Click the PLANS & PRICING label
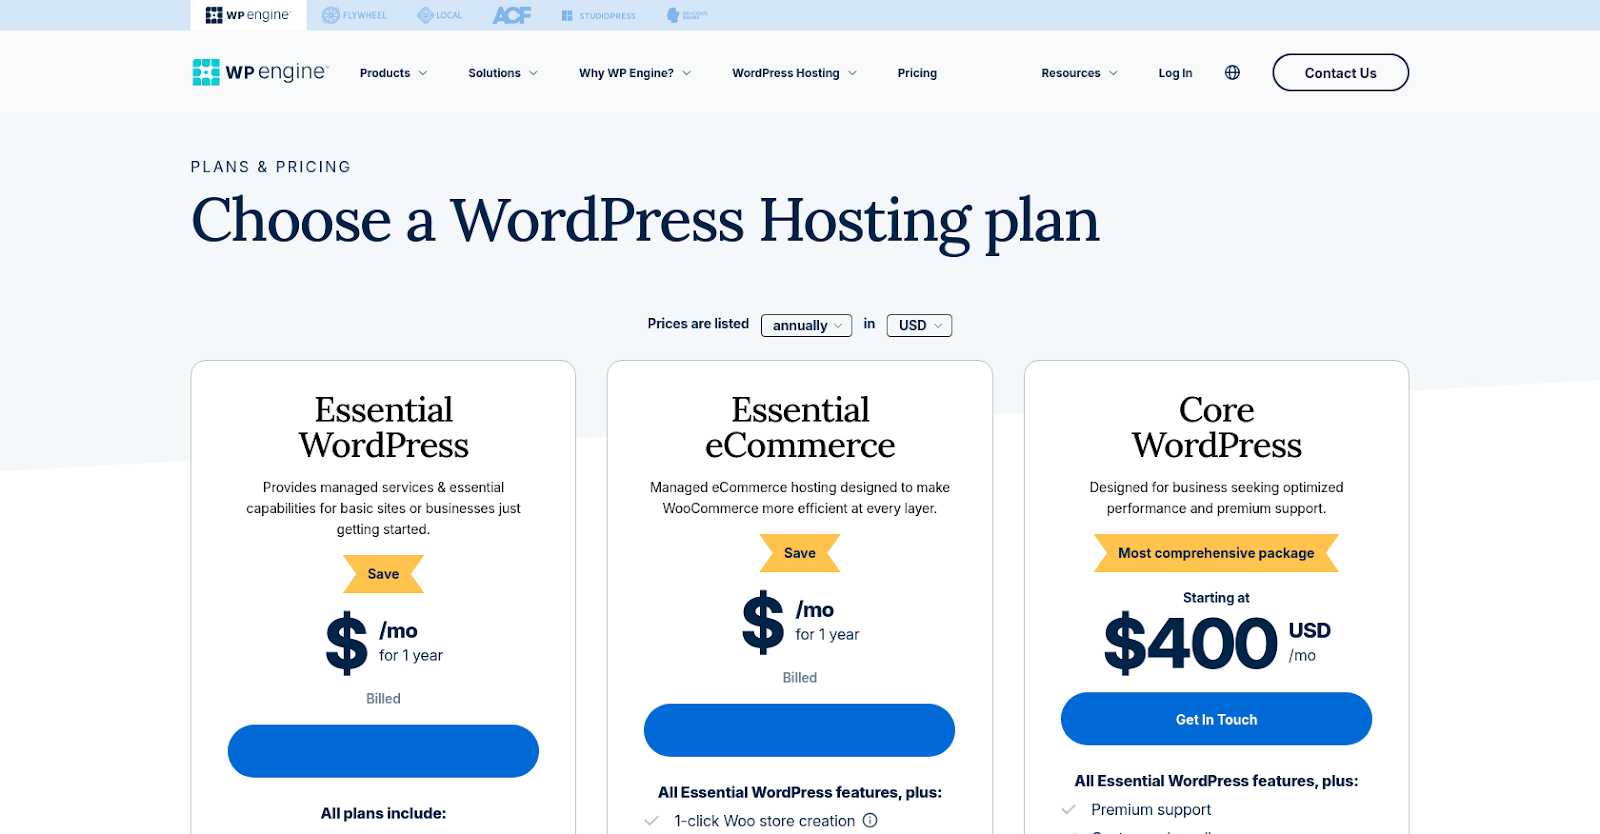The height and width of the screenshot is (834, 1600). 271,167
